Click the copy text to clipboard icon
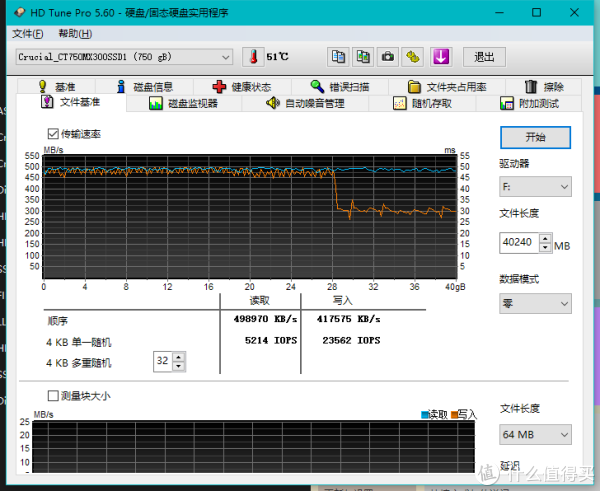Image resolution: width=600 pixels, height=491 pixels. pyautogui.click(x=338, y=57)
